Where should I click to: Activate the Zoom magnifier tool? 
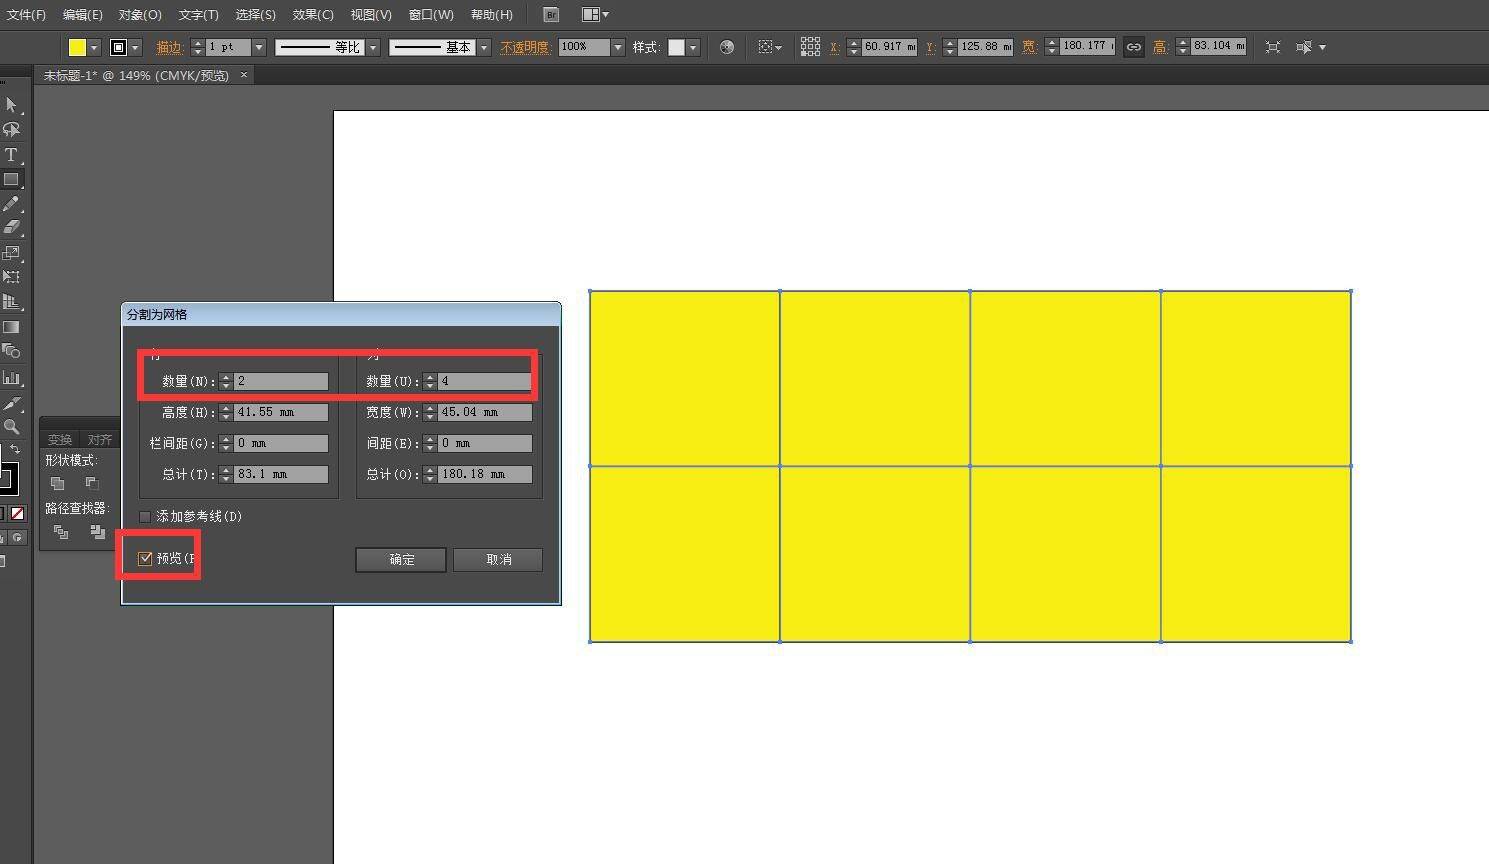[11, 427]
